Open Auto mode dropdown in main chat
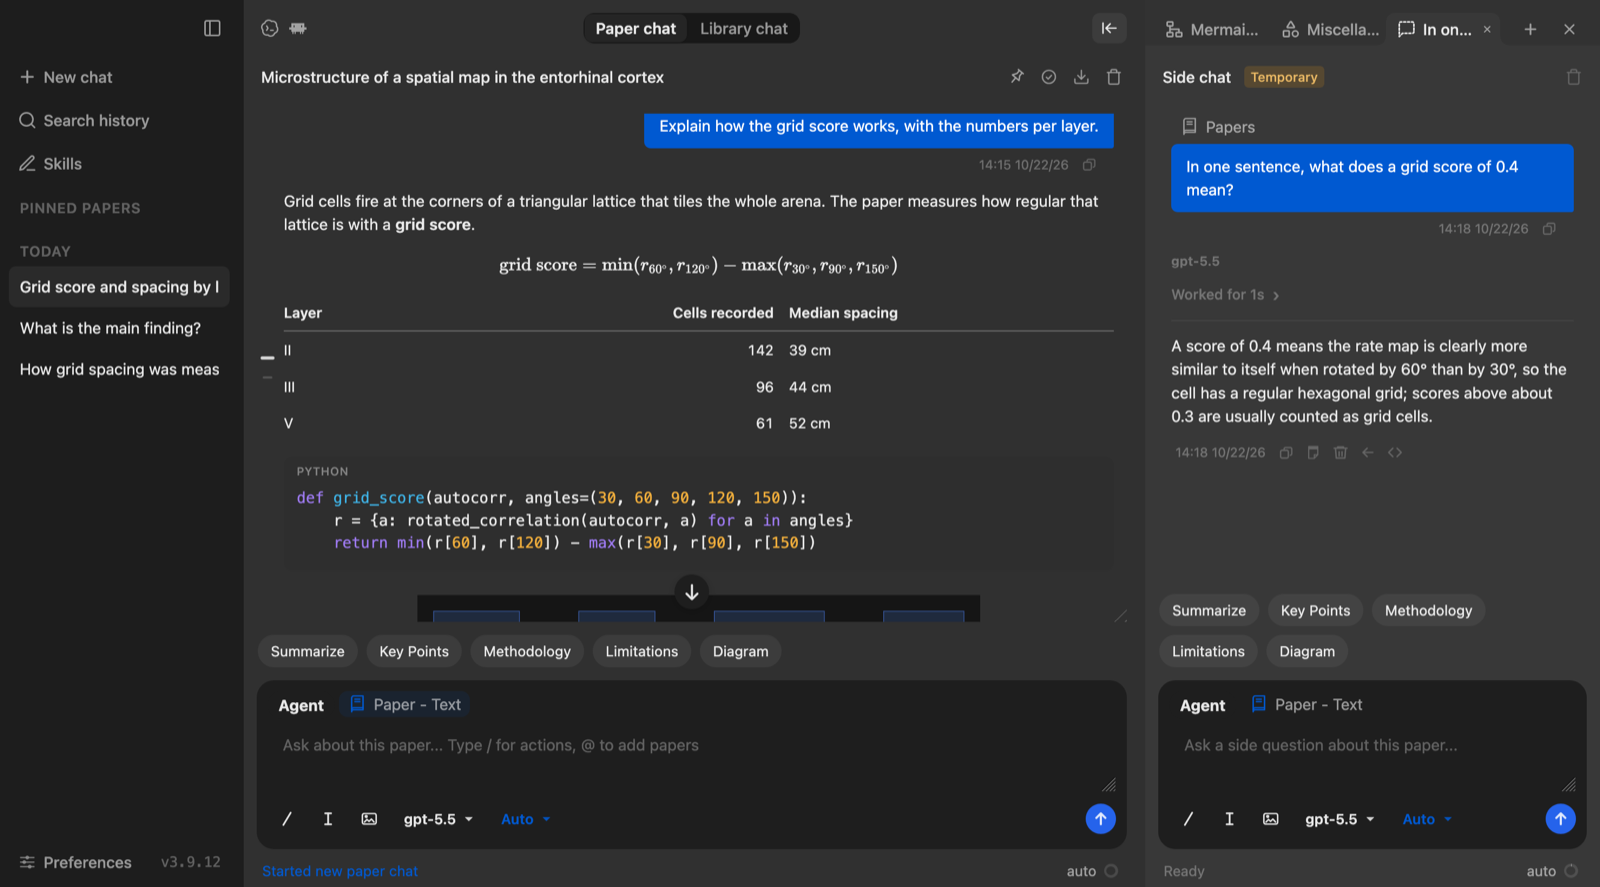Screen dimensions: 1600x887 526,819
